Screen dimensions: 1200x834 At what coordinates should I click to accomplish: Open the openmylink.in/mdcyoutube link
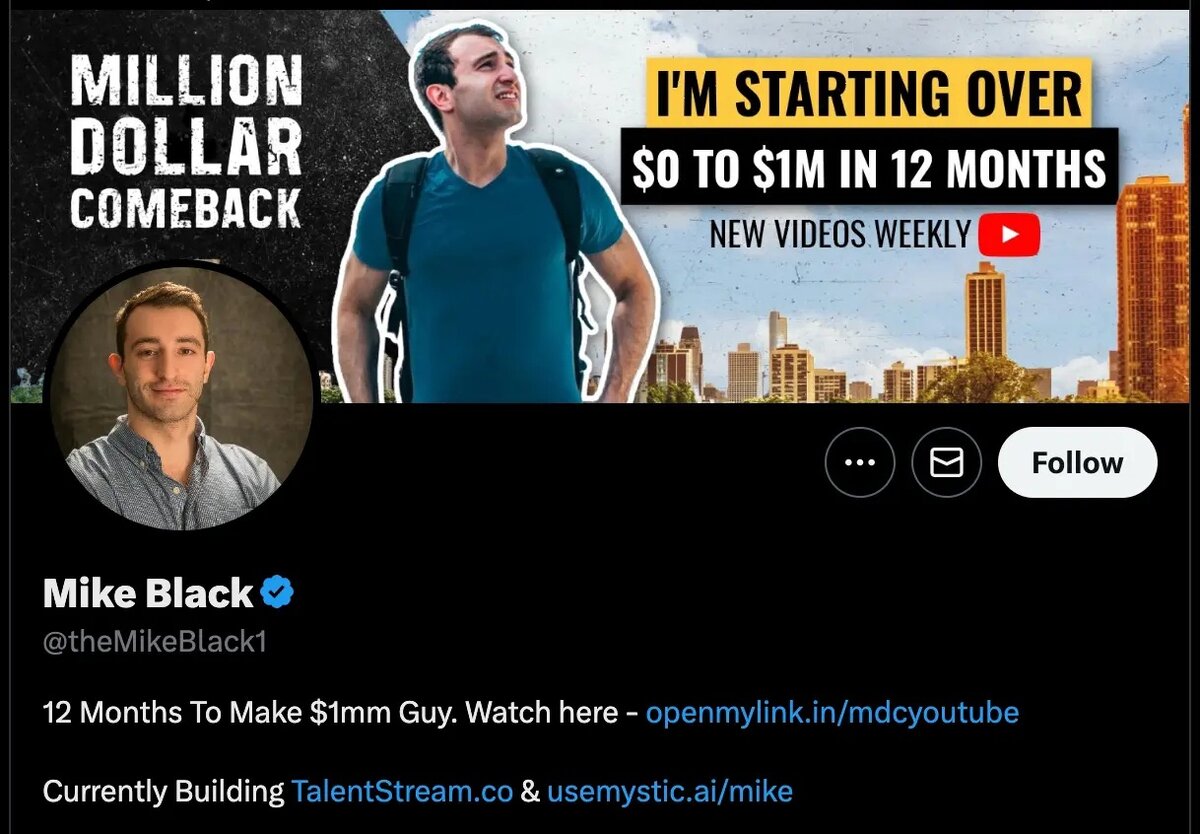[x=832, y=713]
